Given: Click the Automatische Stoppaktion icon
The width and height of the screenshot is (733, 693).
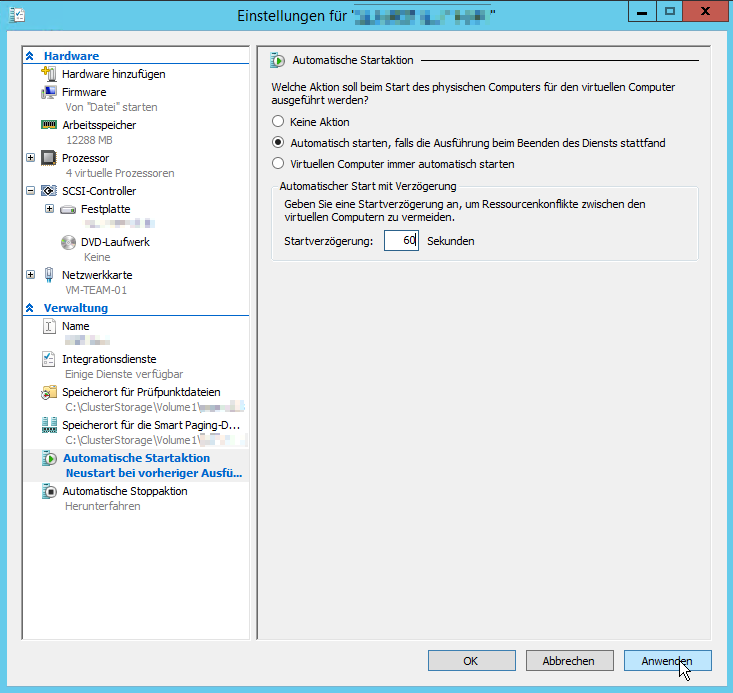Looking at the screenshot, I should pyautogui.click(x=49, y=491).
